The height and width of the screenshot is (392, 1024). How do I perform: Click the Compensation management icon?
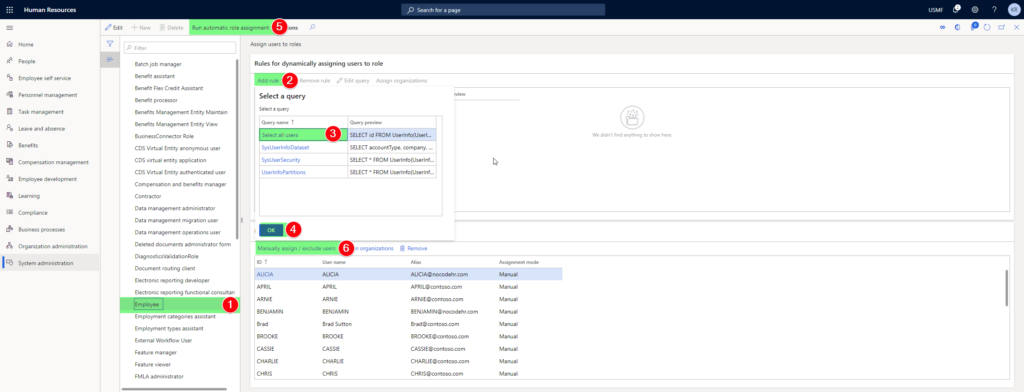coord(9,162)
